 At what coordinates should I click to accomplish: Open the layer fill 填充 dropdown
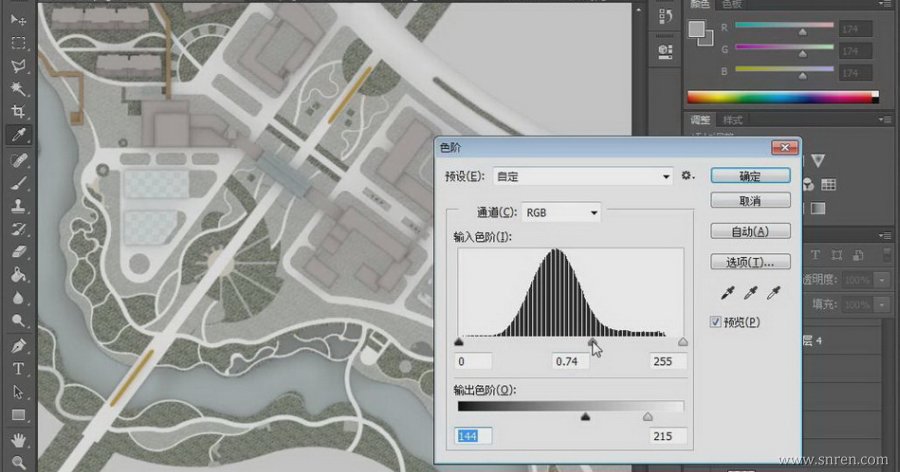[x=882, y=304]
